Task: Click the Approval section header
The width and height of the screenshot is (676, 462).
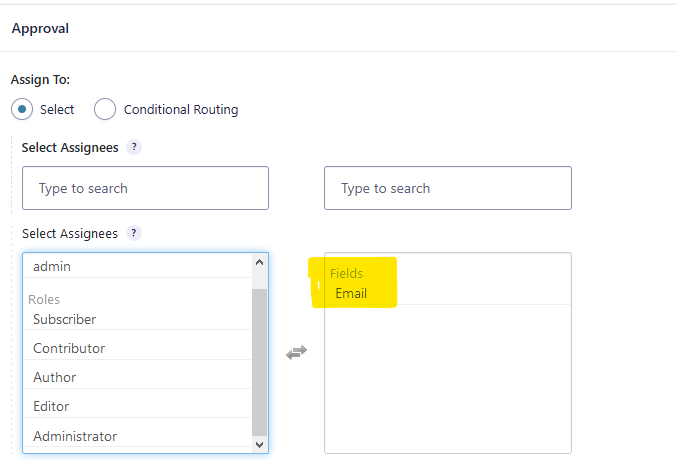Action: 40,28
